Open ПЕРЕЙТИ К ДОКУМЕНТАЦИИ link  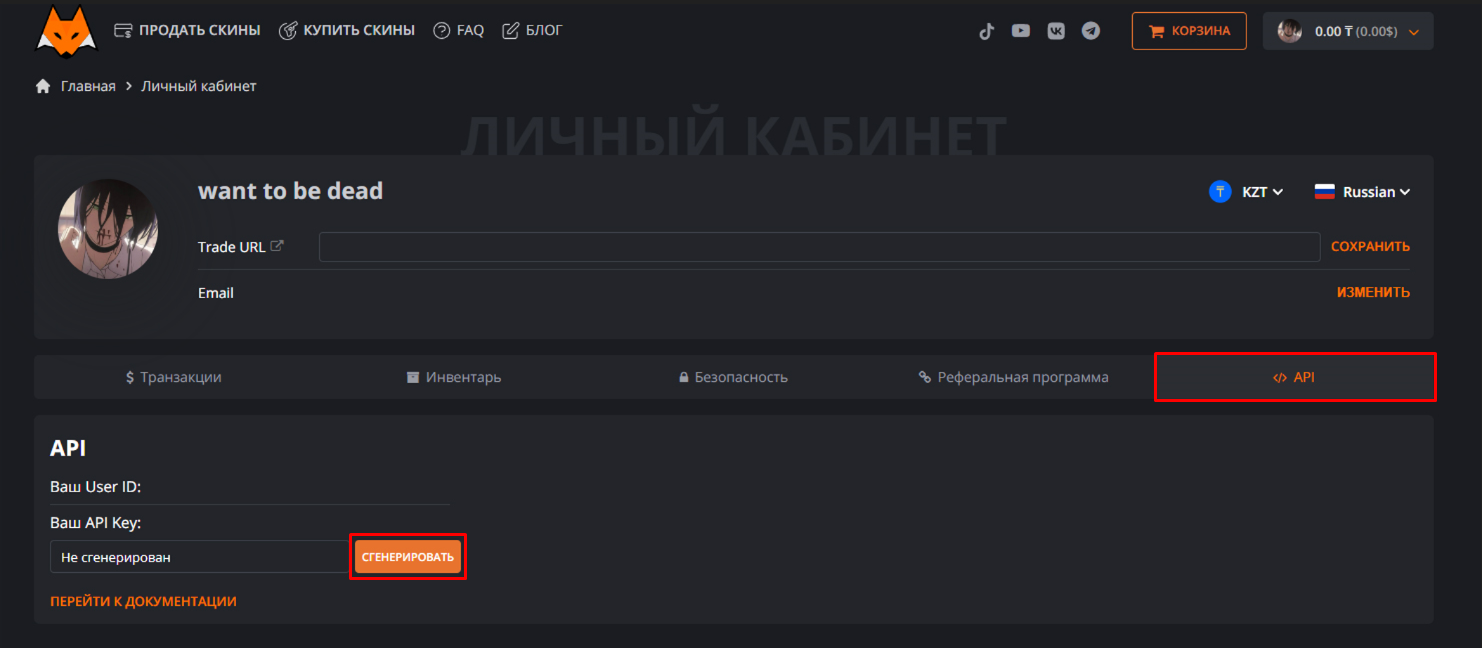(x=143, y=601)
